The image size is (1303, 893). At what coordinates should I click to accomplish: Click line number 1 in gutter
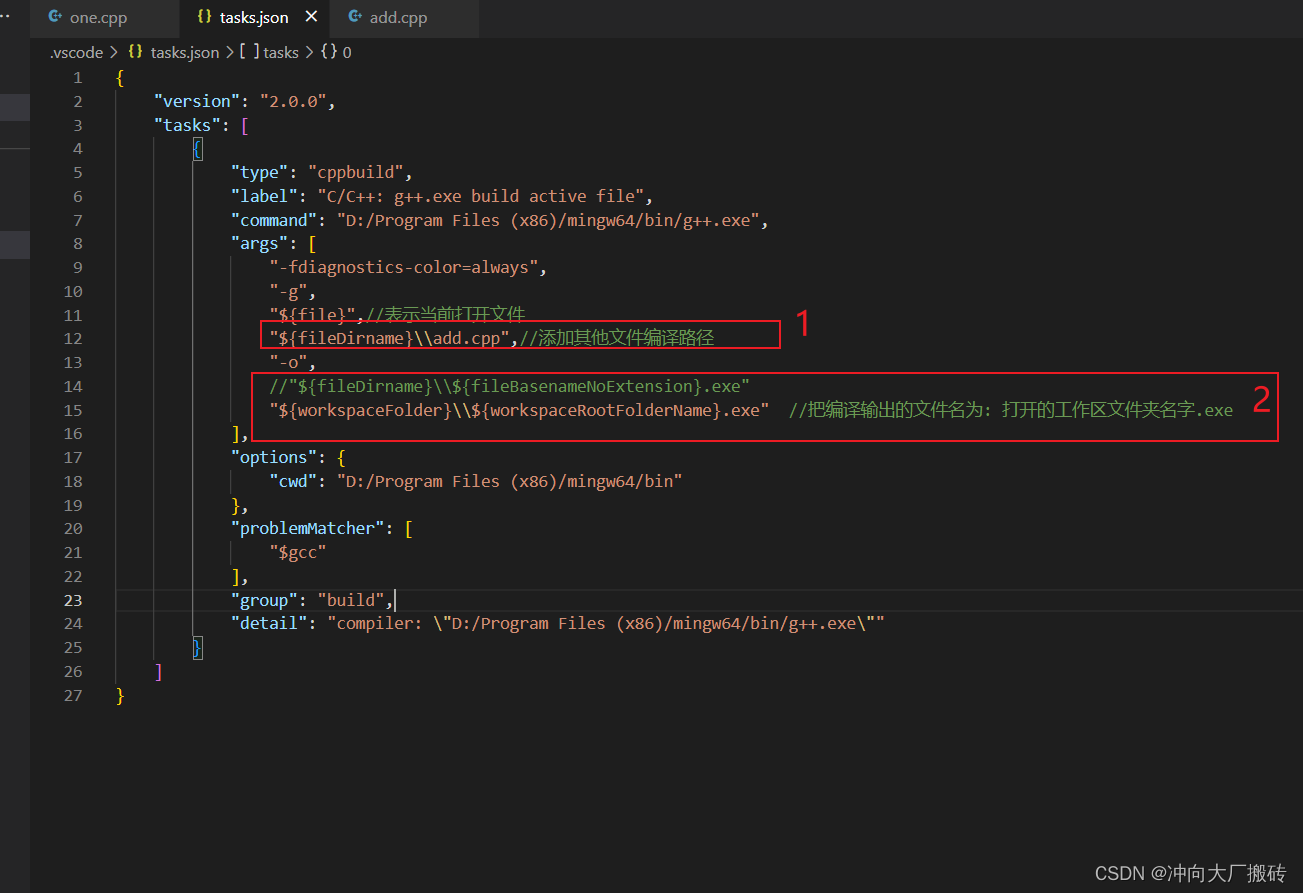tap(78, 77)
